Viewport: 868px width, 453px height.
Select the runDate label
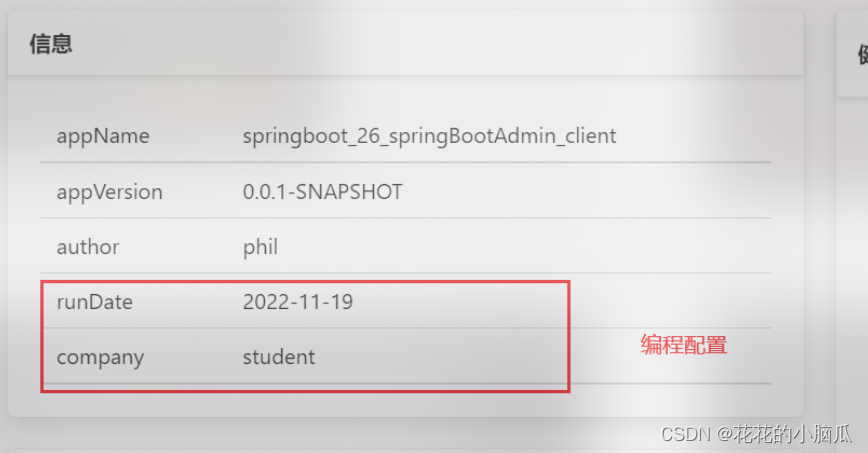(x=94, y=302)
